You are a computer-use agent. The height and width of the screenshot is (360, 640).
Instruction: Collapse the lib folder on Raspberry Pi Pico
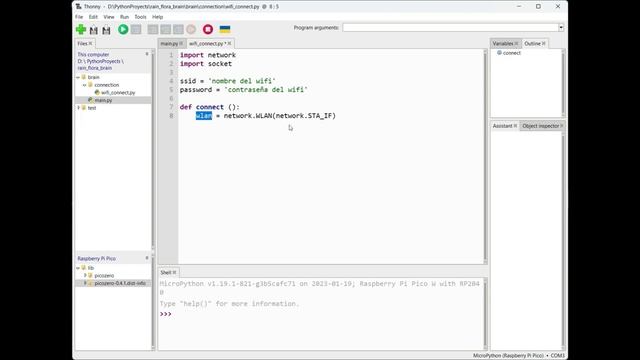click(78, 268)
